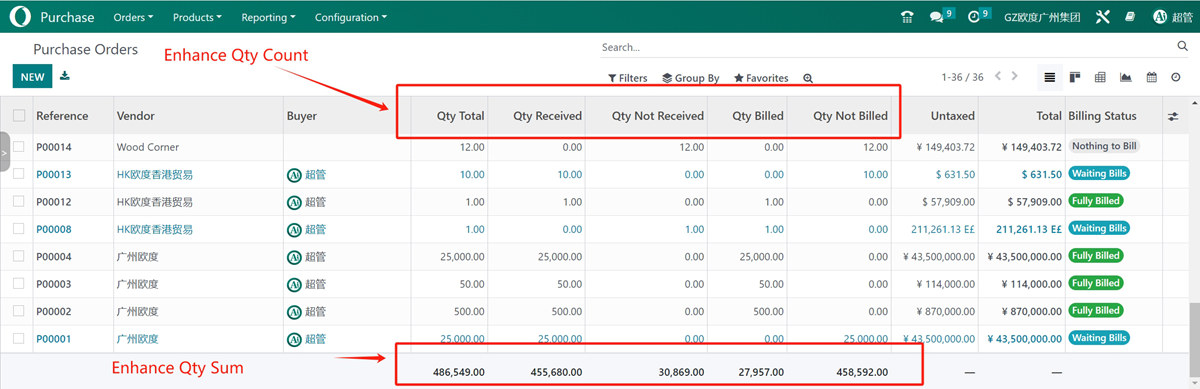Switch to graph chart view icon
1200x389 pixels.
tap(1126, 77)
